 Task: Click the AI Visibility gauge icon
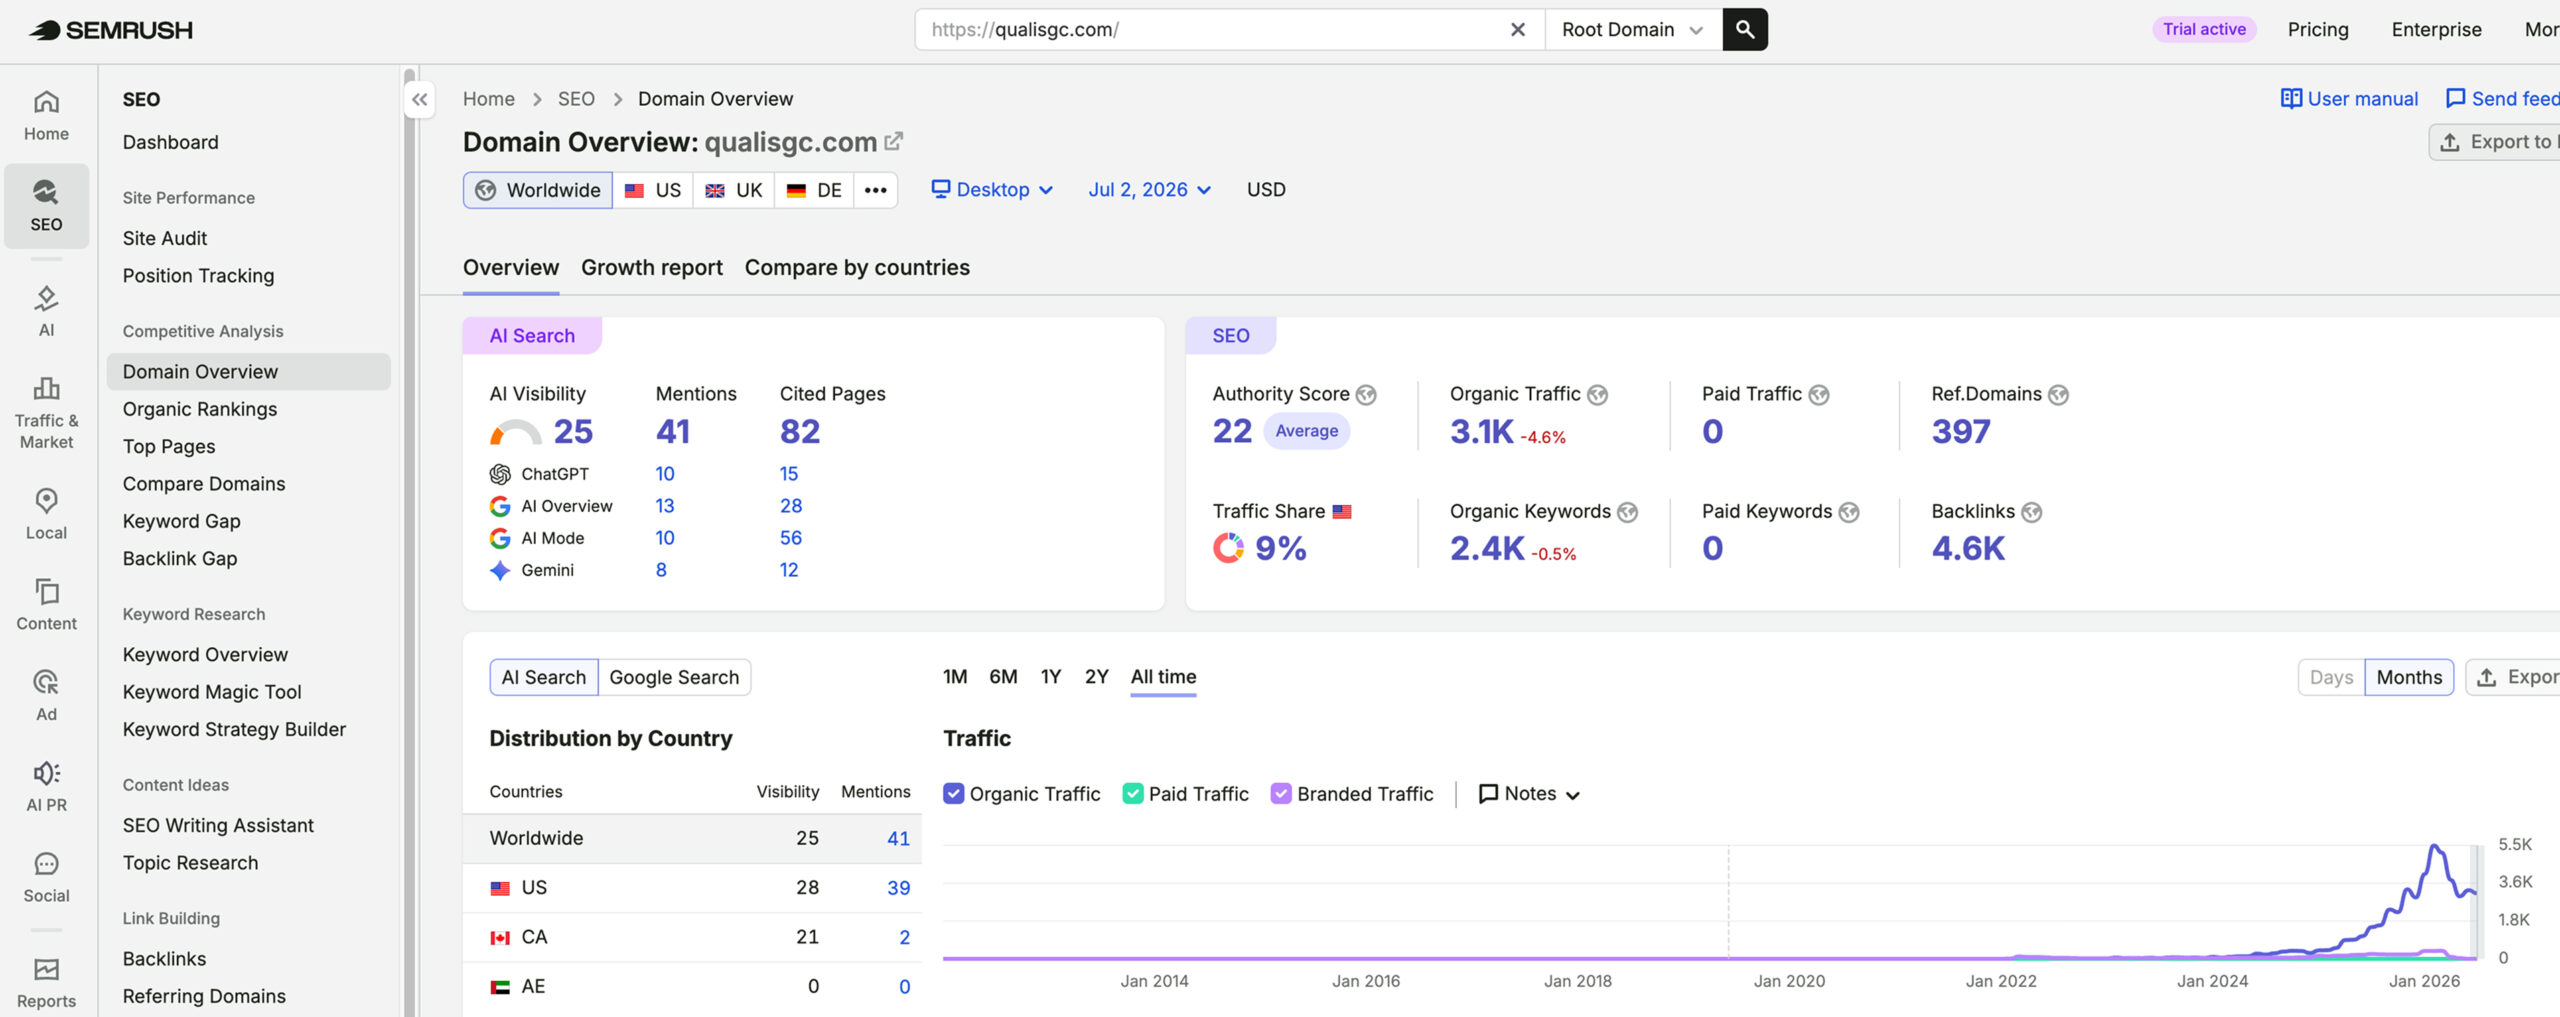coord(515,432)
